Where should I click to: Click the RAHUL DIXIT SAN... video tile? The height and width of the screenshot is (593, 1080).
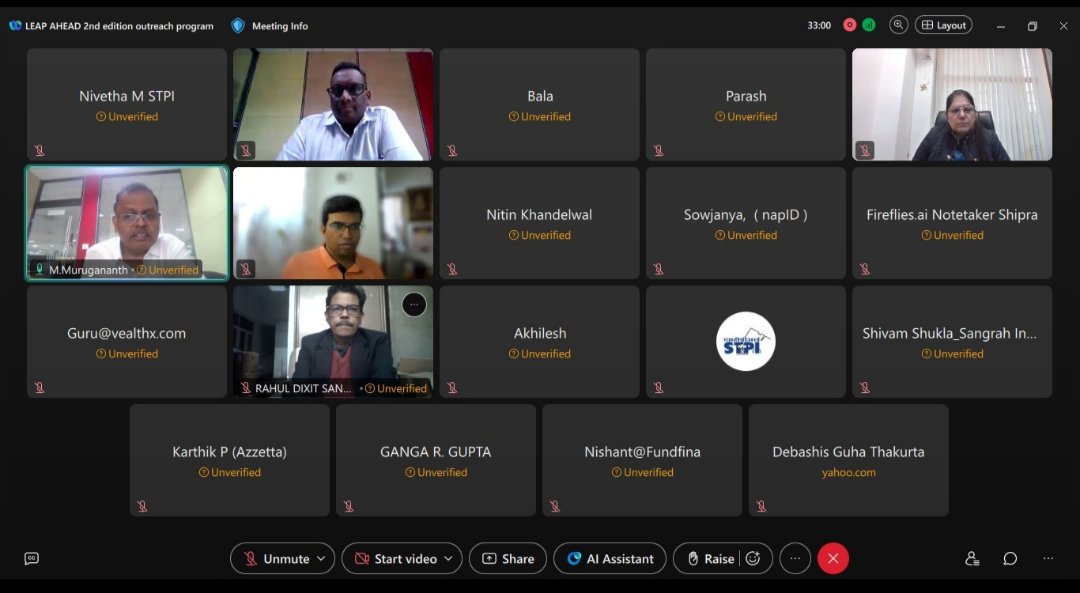[333, 342]
